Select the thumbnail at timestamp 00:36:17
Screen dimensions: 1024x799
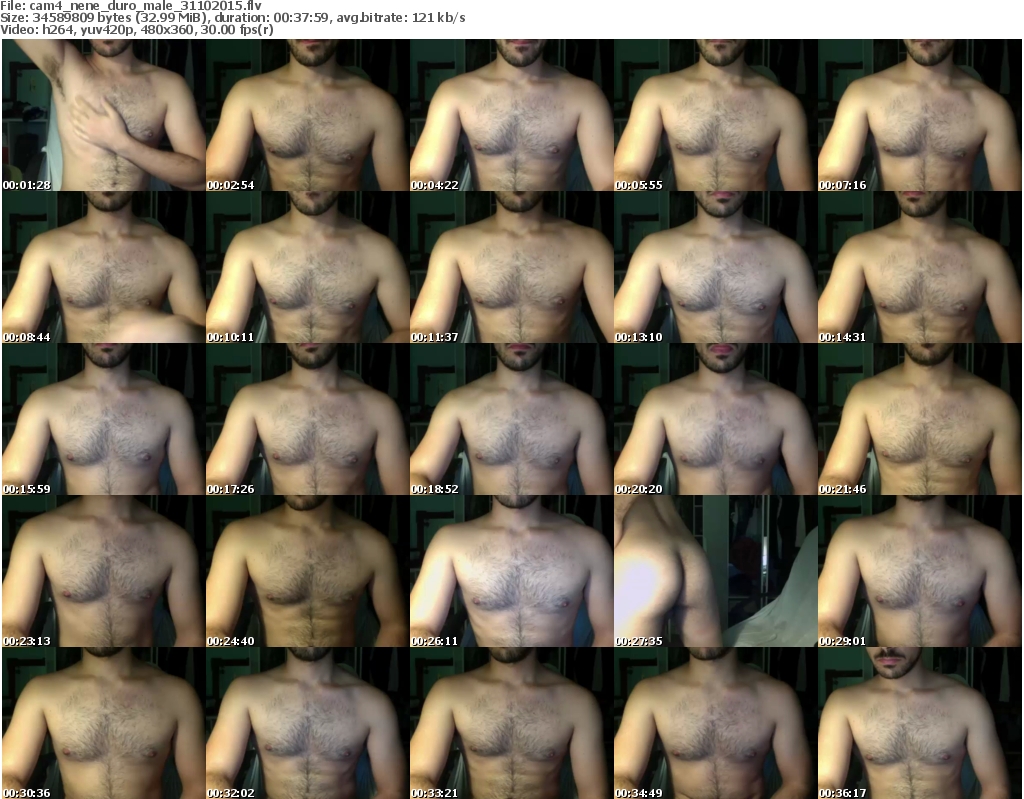tap(920, 723)
